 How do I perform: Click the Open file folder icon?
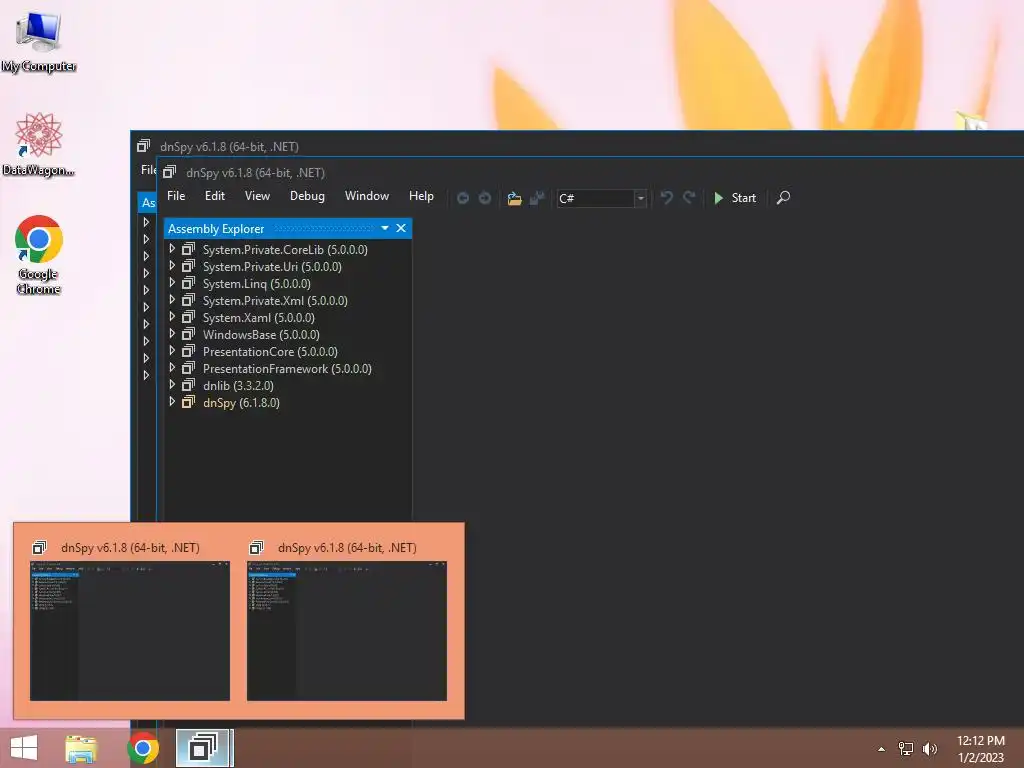coord(515,198)
